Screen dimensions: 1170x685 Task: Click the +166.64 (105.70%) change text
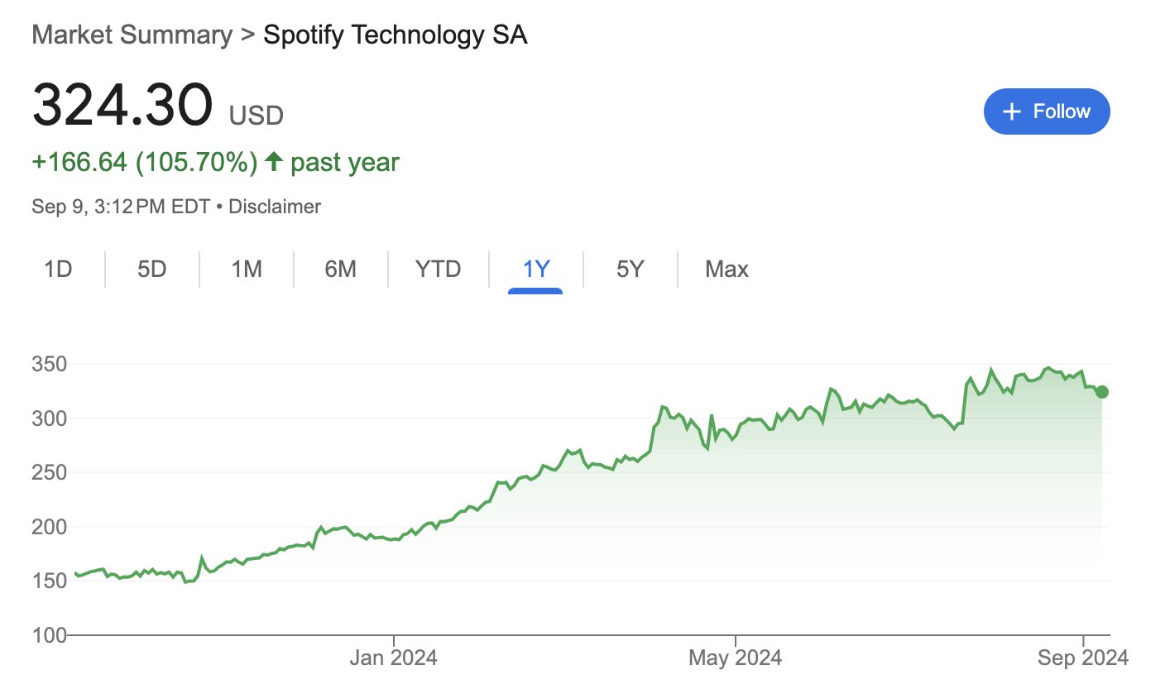tap(145, 162)
